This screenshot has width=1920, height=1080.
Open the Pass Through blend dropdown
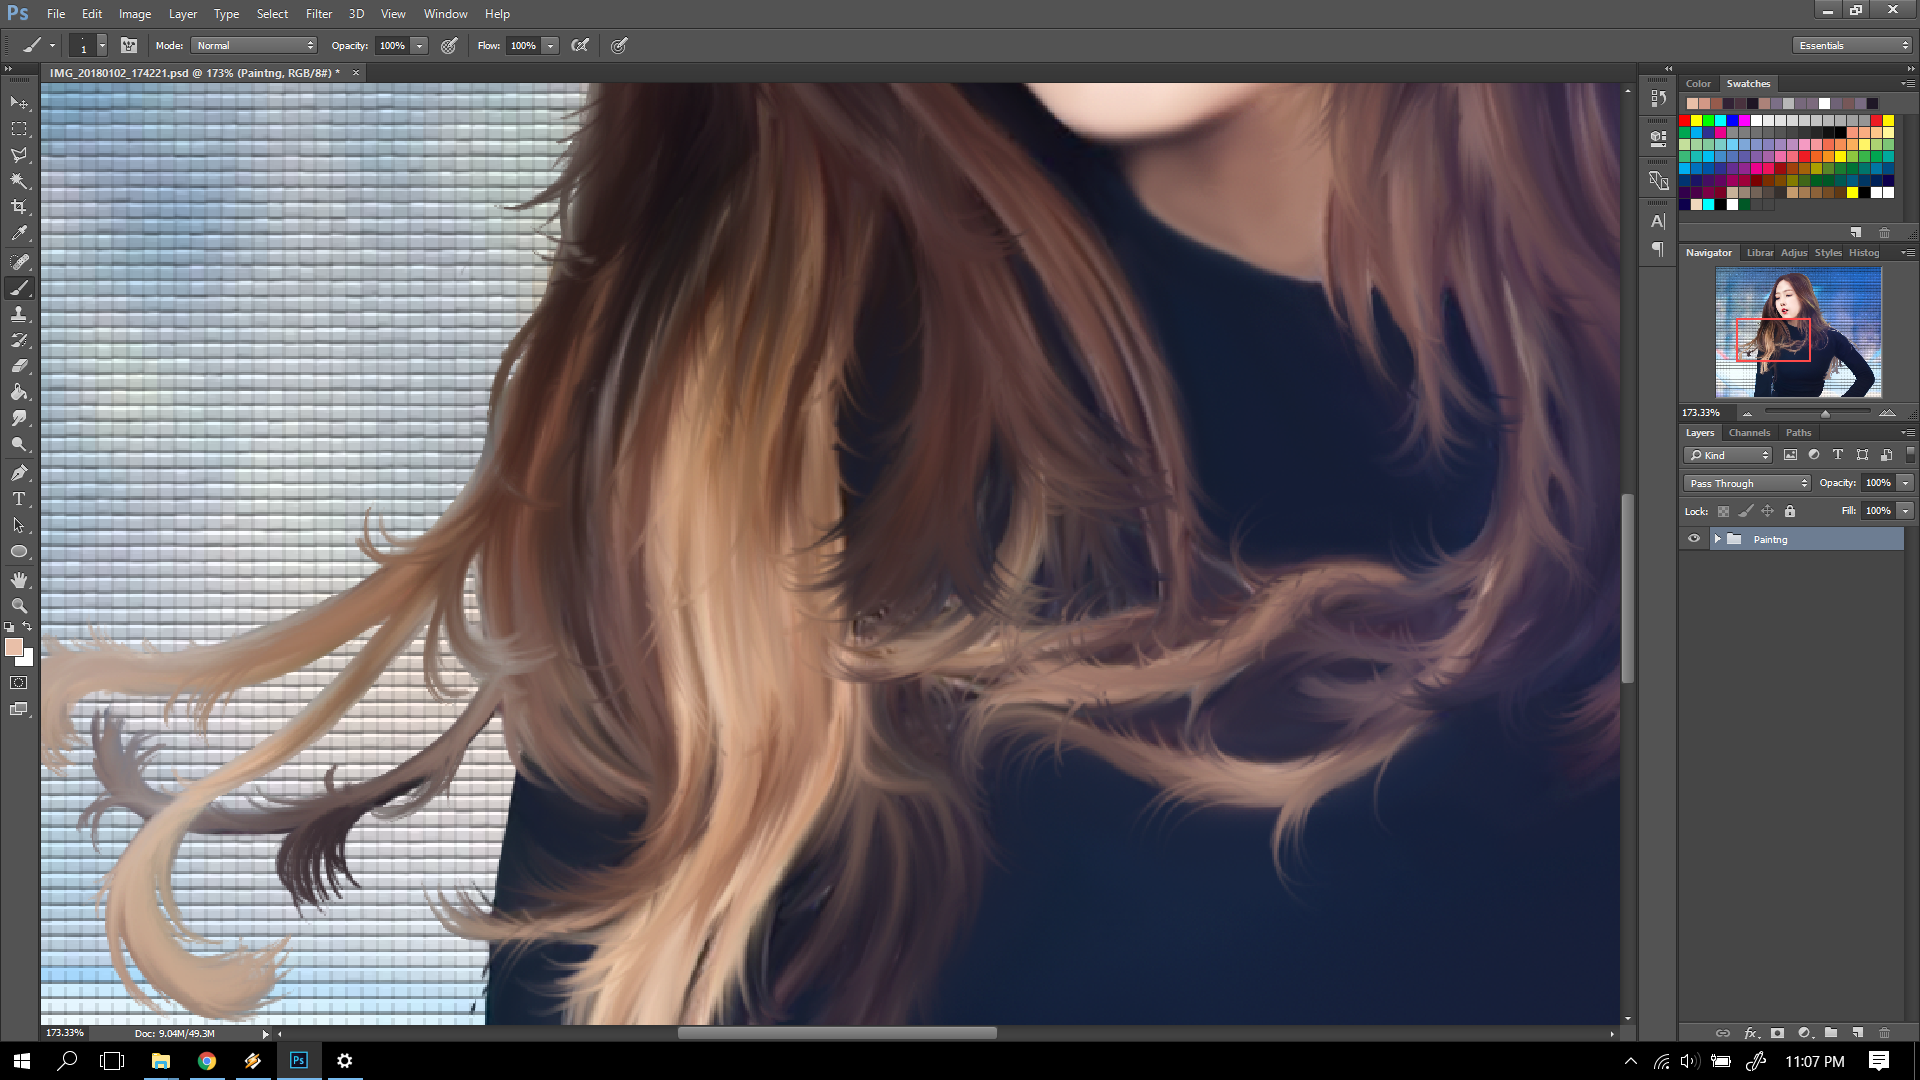pos(1747,483)
